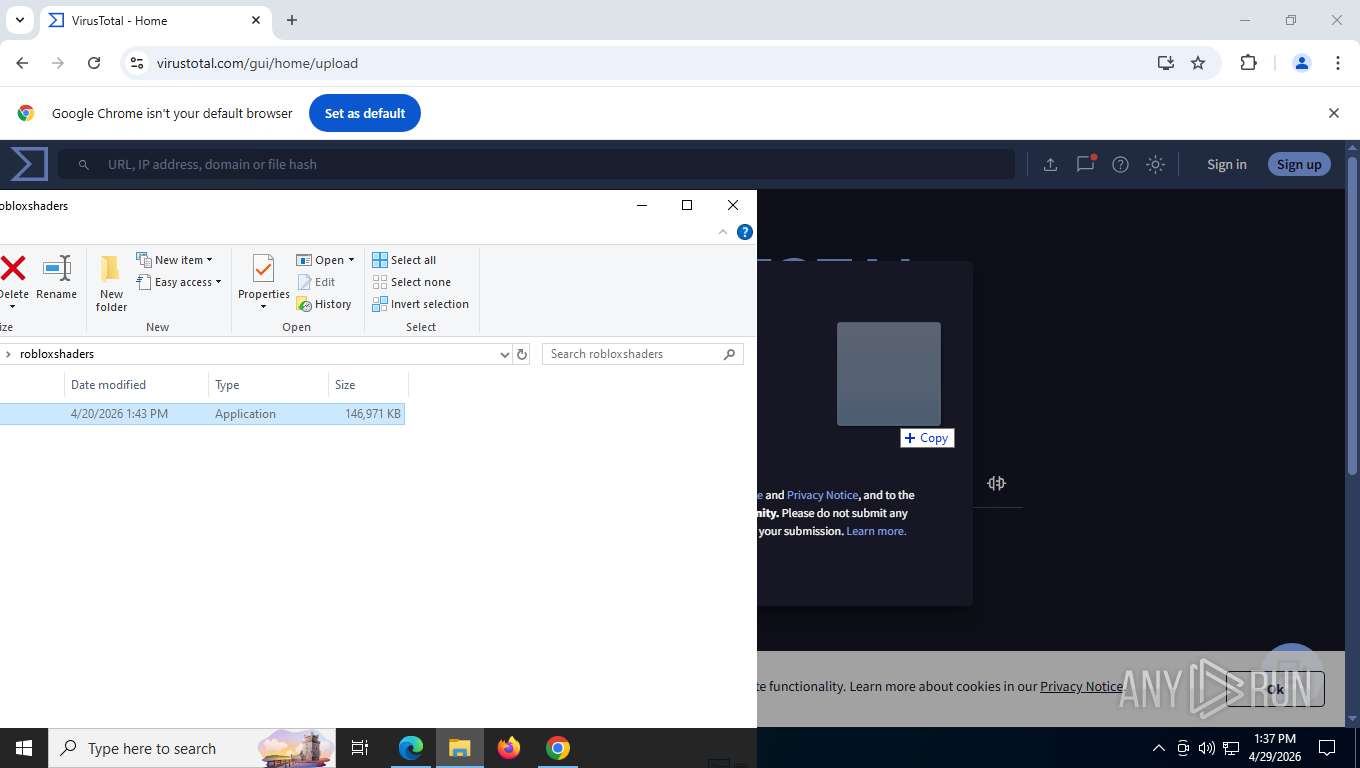The image size is (1360, 768).
Task: Click the install app icon in the address bar
Action: [1165, 63]
